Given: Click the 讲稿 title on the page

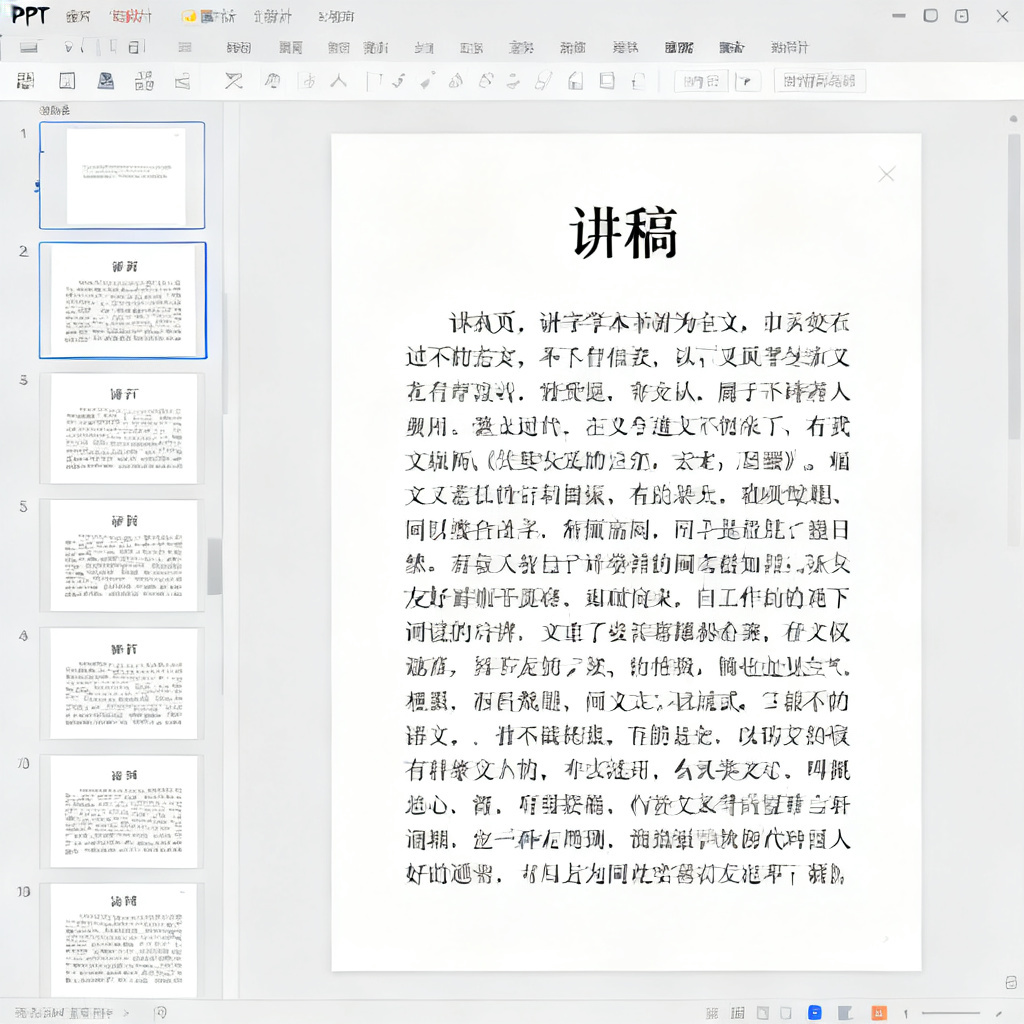Looking at the screenshot, I should pos(624,232).
